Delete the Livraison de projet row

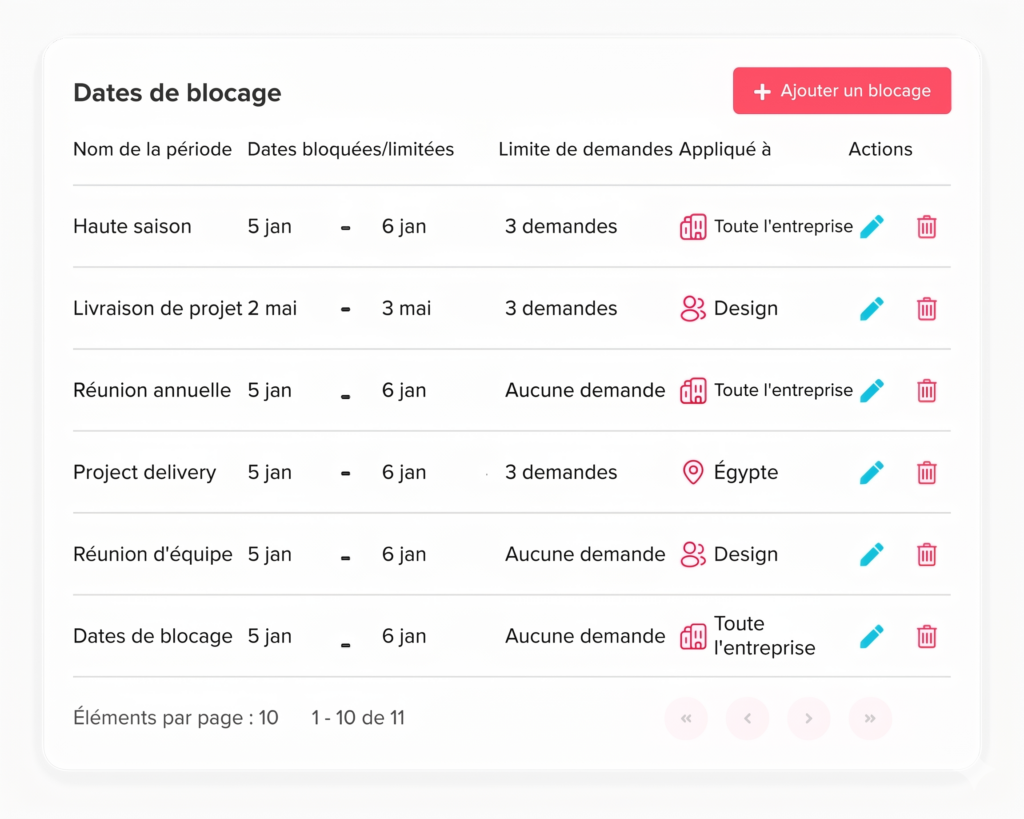(x=926, y=308)
